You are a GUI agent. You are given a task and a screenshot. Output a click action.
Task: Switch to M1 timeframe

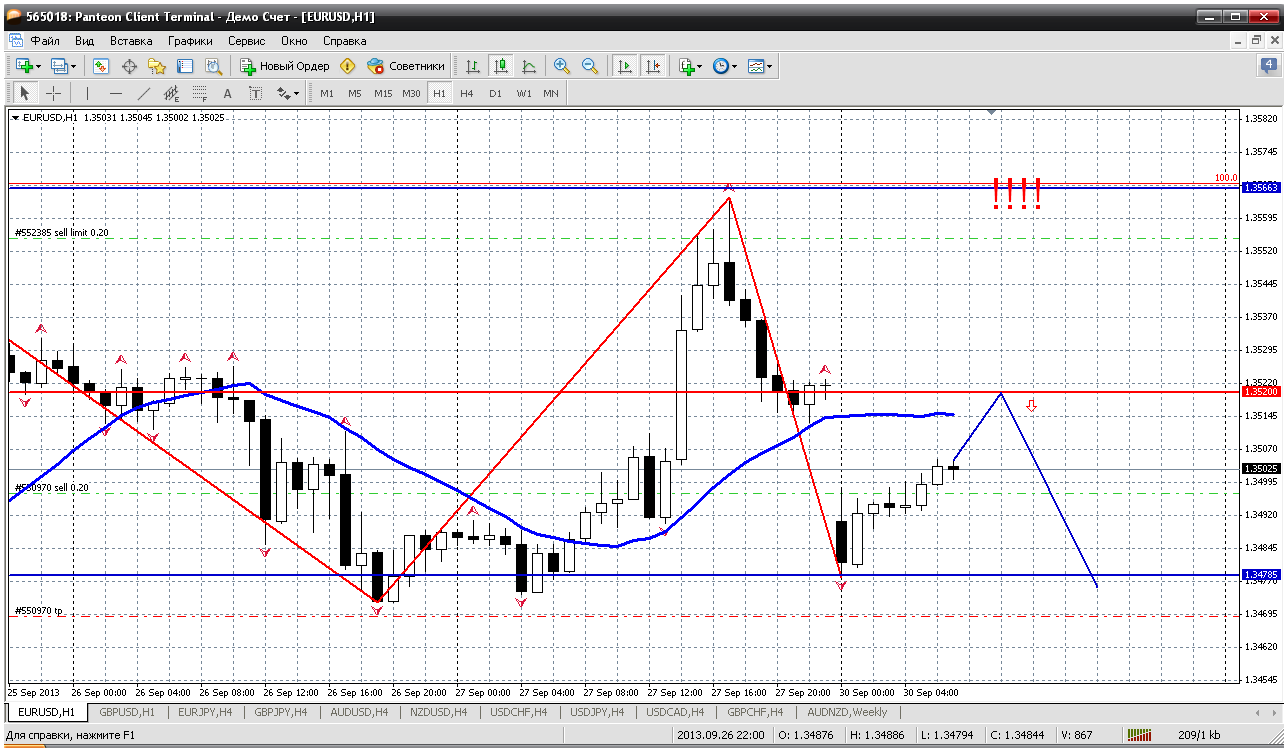[327, 93]
